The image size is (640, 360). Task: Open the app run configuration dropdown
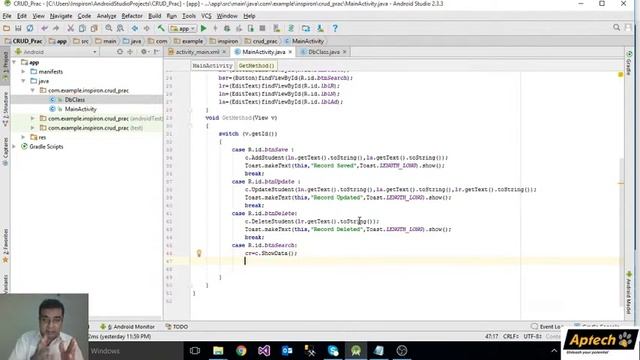click(x=183, y=29)
